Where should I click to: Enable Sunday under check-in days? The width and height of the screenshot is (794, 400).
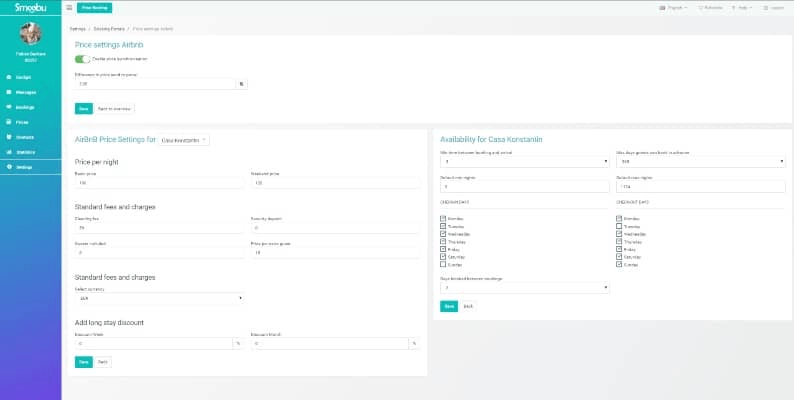tap(443, 264)
